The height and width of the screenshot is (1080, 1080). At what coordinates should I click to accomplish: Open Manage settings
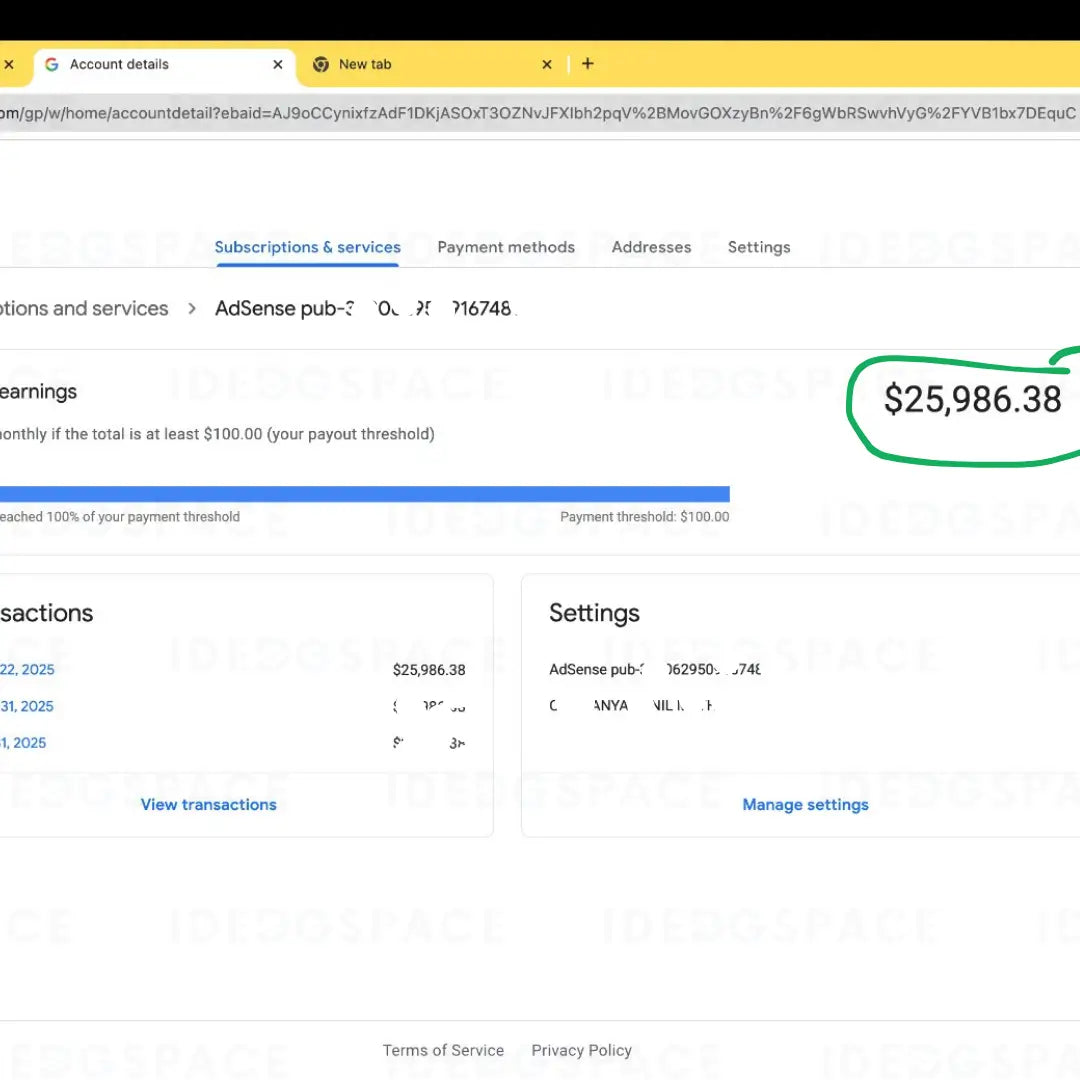[x=806, y=804]
